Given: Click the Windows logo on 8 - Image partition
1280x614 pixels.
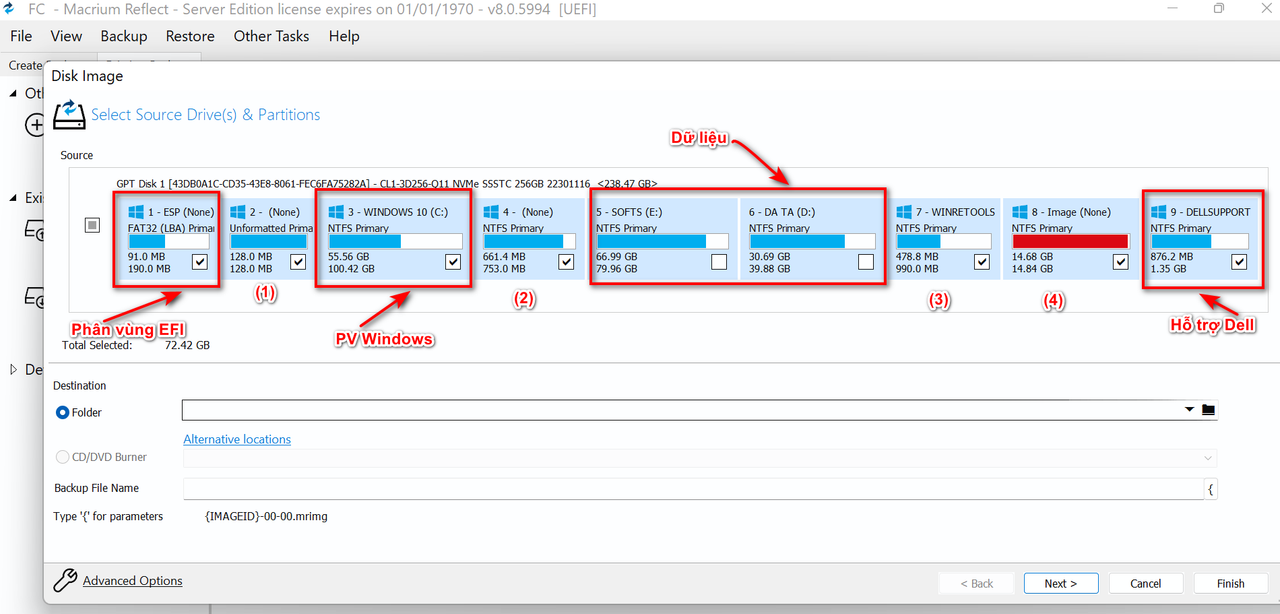Looking at the screenshot, I should [1020, 212].
